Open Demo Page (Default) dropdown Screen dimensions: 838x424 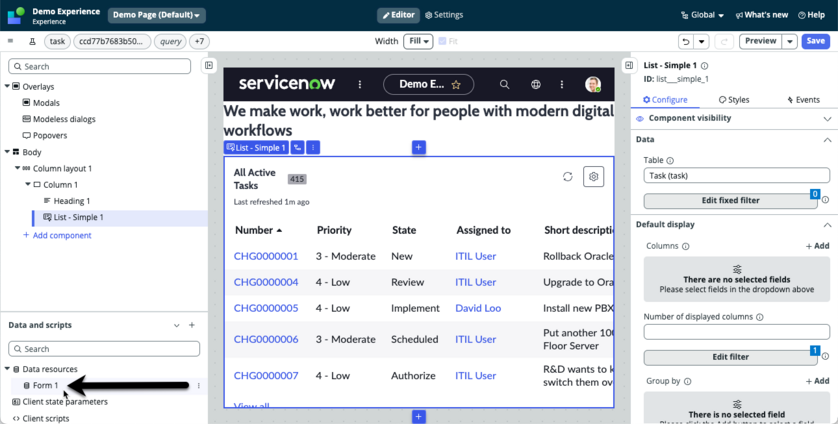[157, 15]
